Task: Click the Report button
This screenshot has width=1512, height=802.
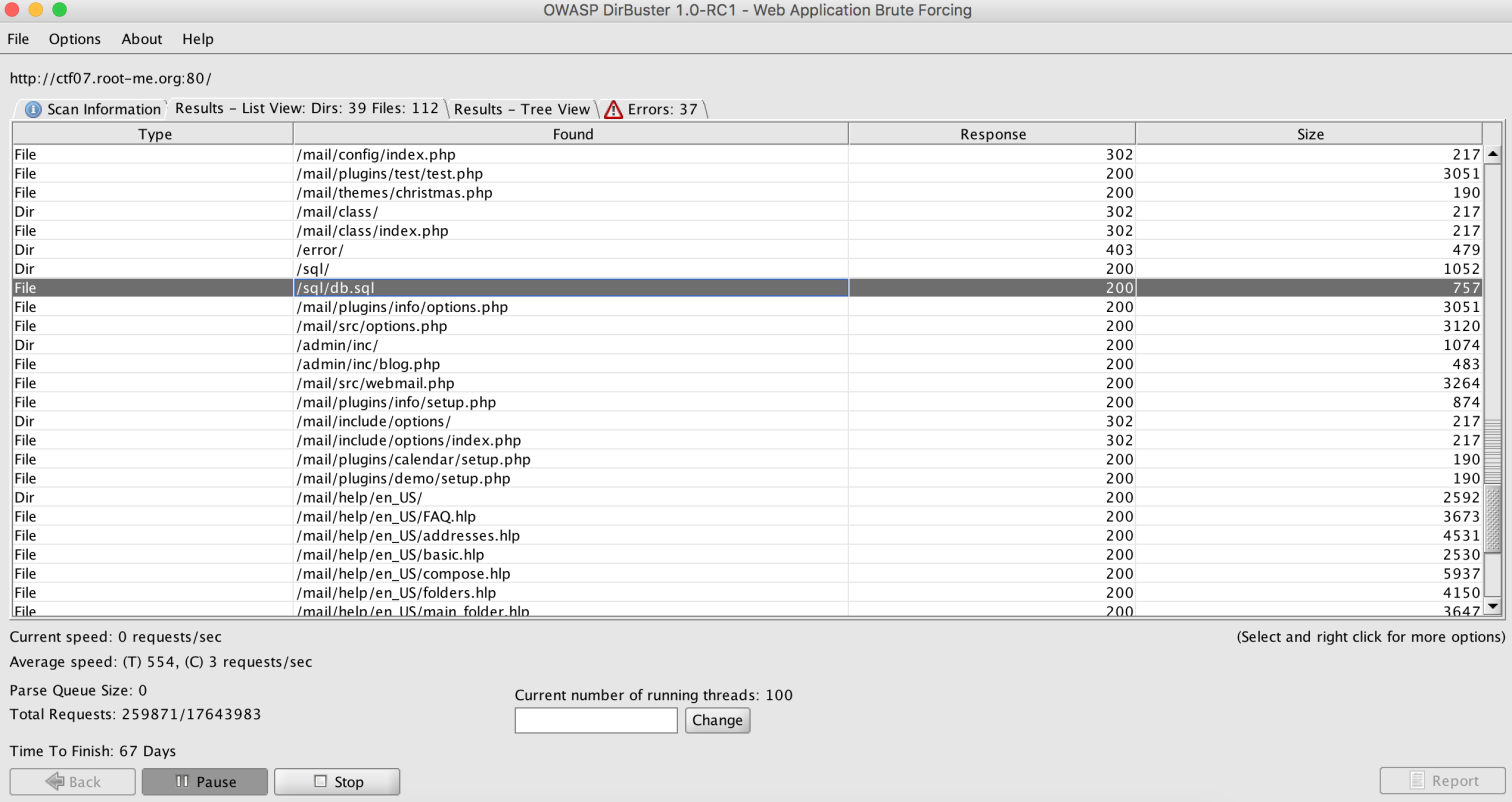Action: click(1443, 781)
